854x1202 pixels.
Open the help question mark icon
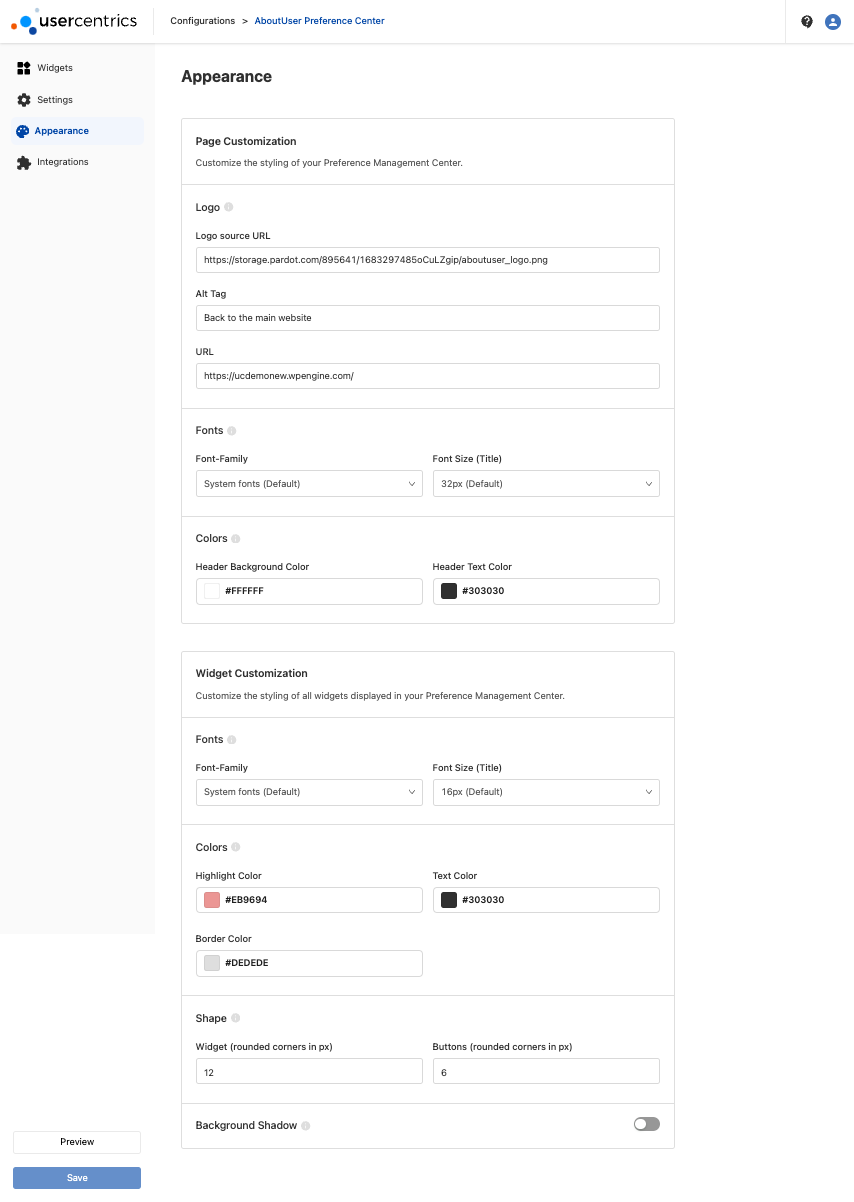pyautogui.click(x=807, y=21)
